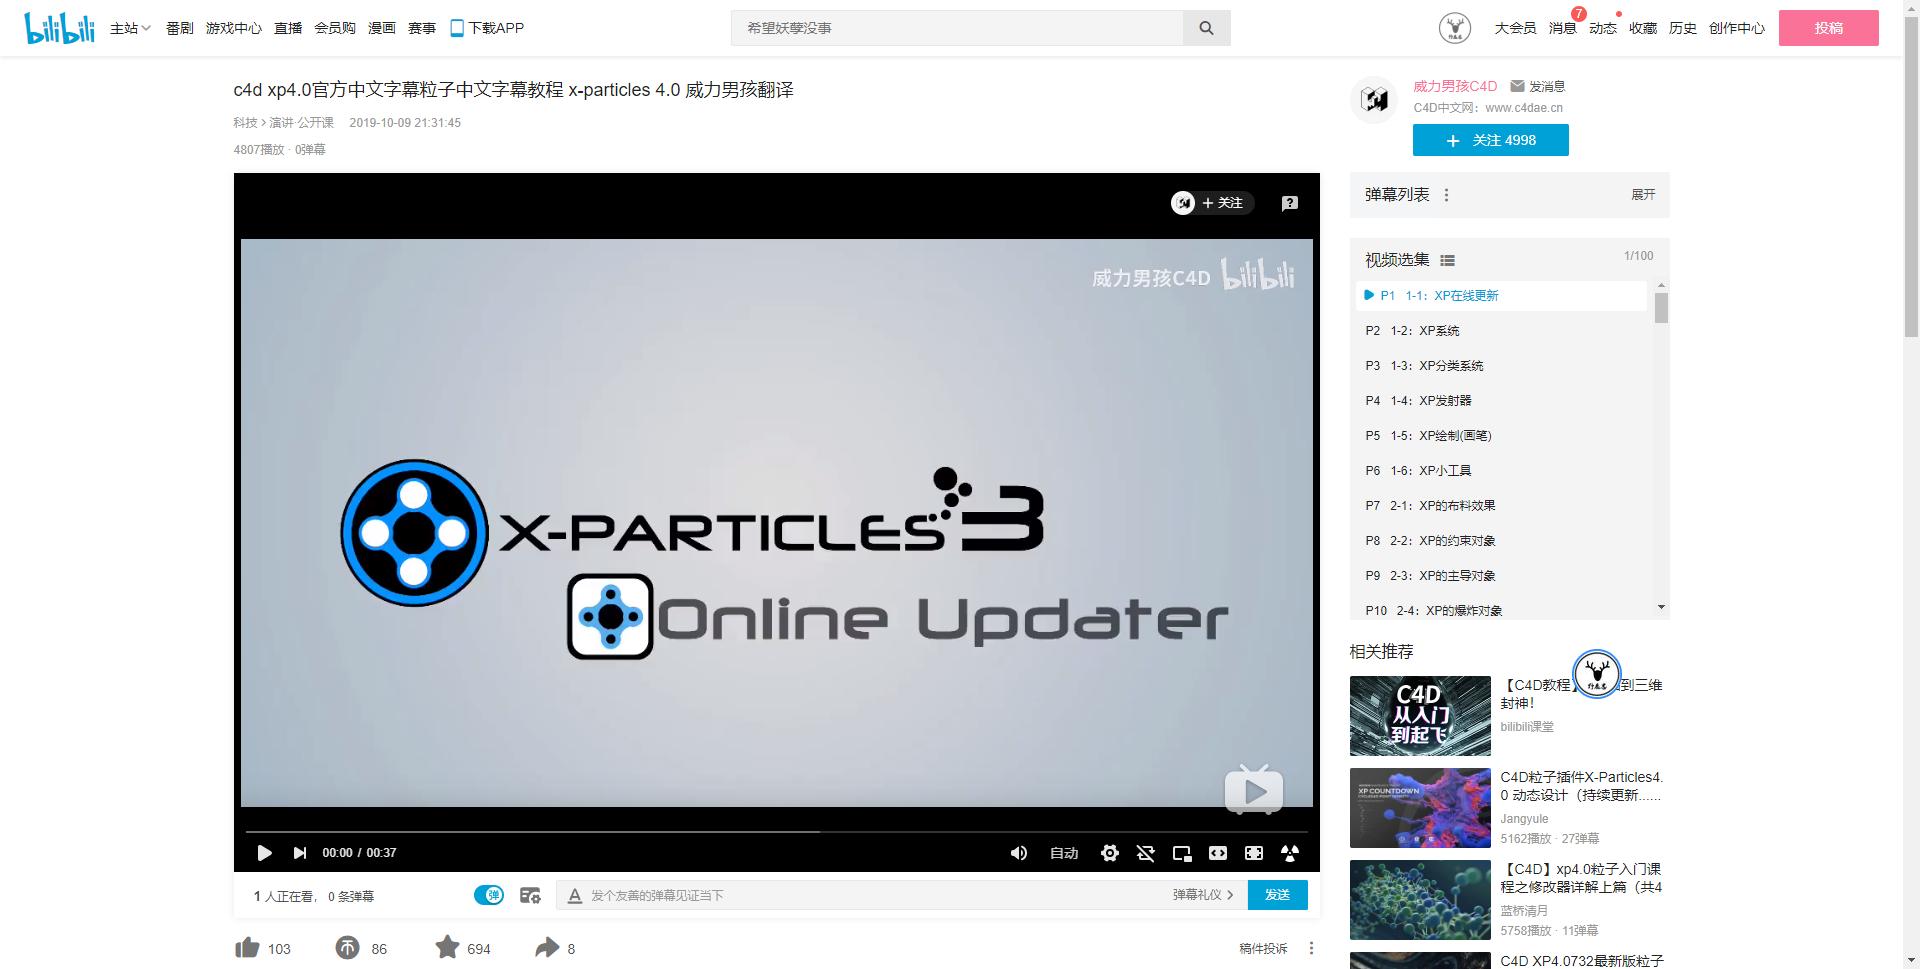Expand the 主站 dropdown menu
This screenshot has height=969, width=1920.
(130, 28)
